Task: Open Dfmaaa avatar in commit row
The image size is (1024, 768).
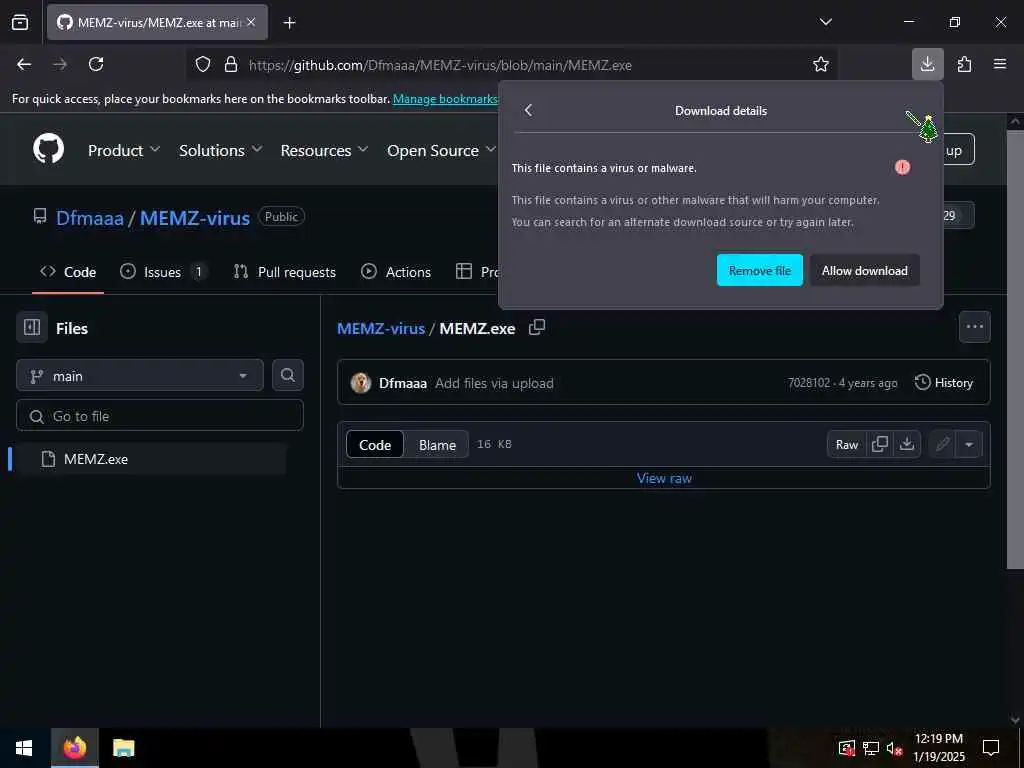Action: pyautogui.click(x=360, y=383)
